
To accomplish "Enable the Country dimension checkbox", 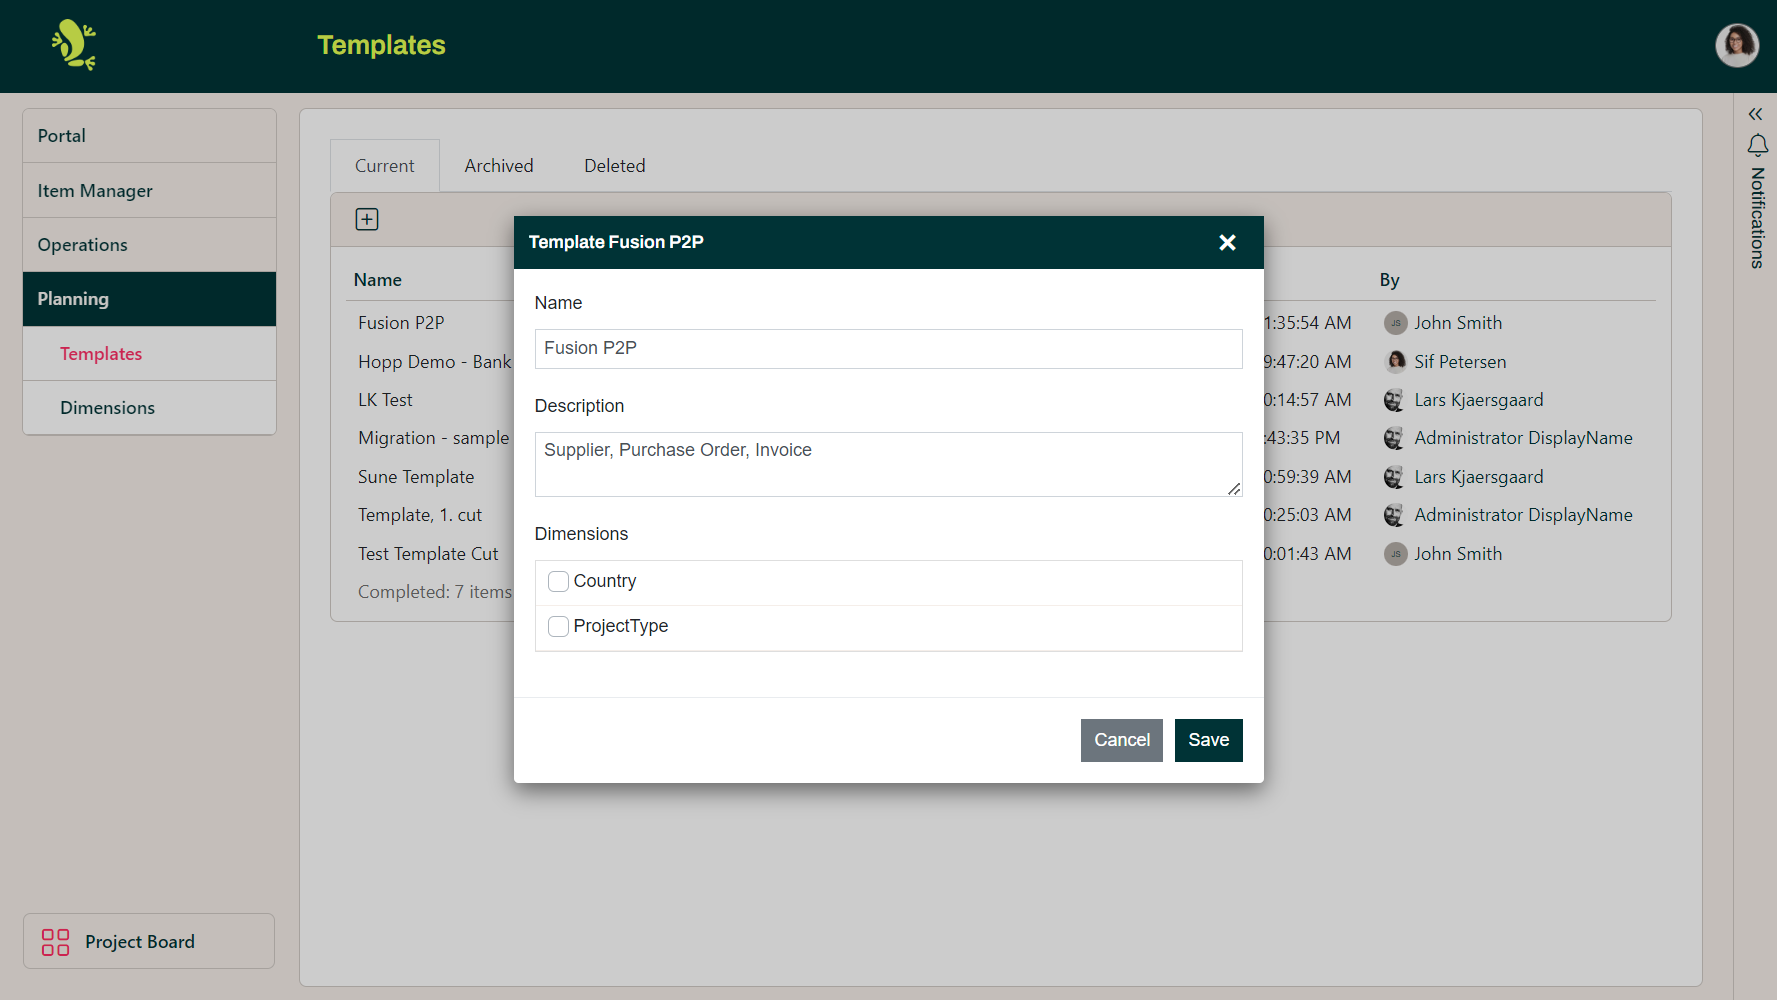I will pyautogui.click(x=558, y=581).
